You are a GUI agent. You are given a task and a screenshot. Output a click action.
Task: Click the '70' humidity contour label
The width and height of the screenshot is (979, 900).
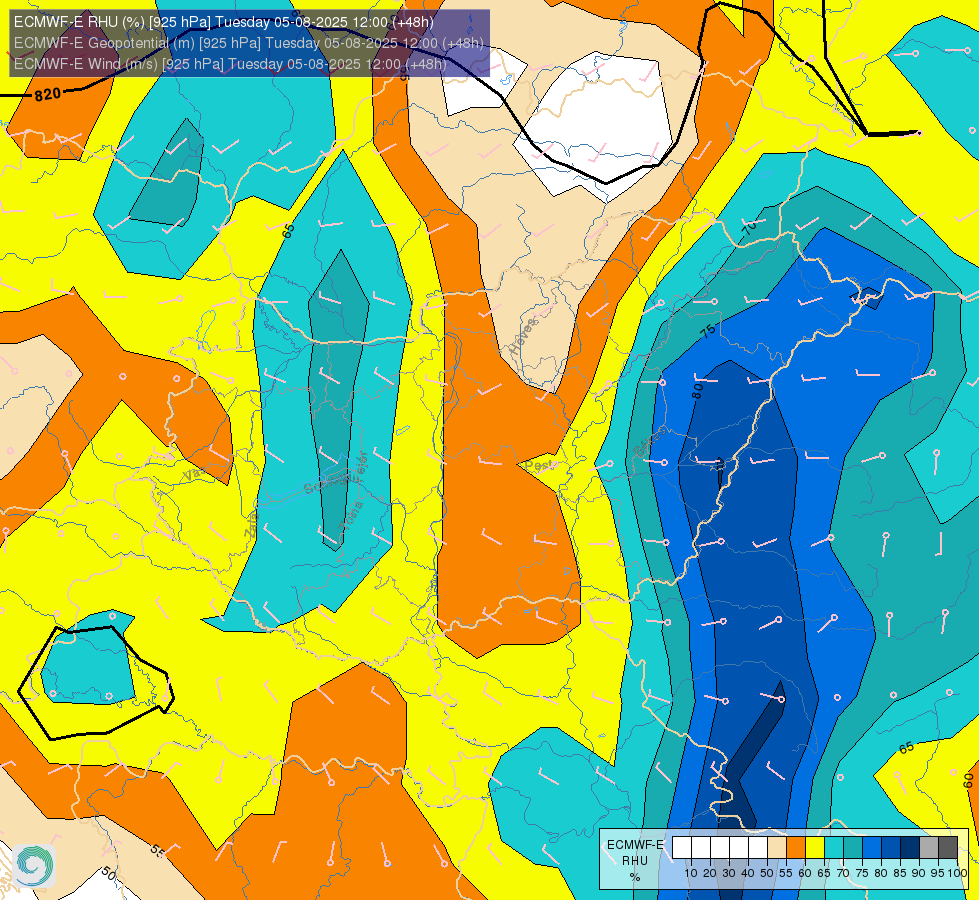click(749, 228)
